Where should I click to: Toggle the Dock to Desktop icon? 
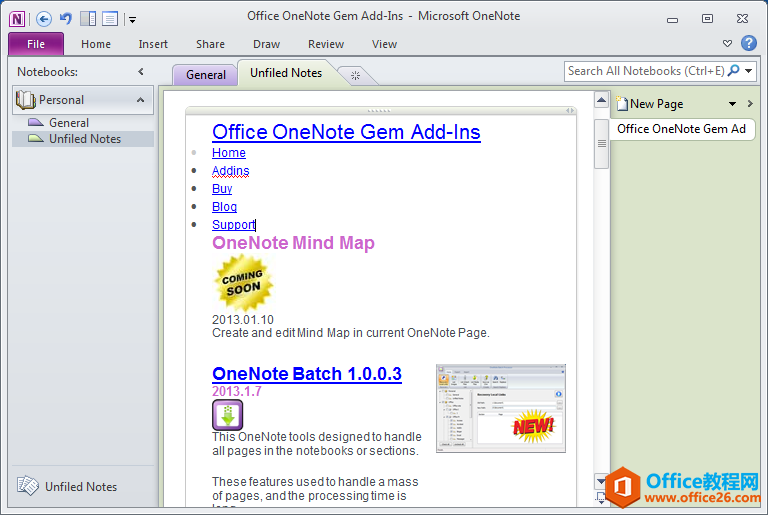(88, 18)
